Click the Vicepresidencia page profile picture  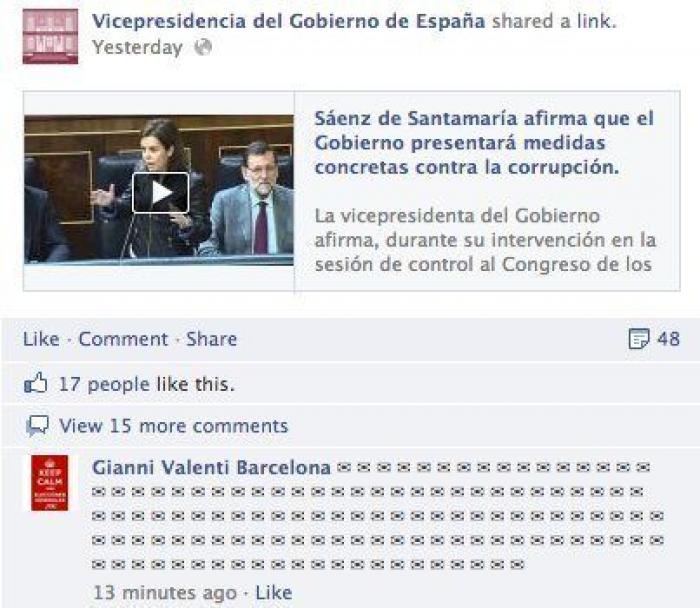point(50,37)
